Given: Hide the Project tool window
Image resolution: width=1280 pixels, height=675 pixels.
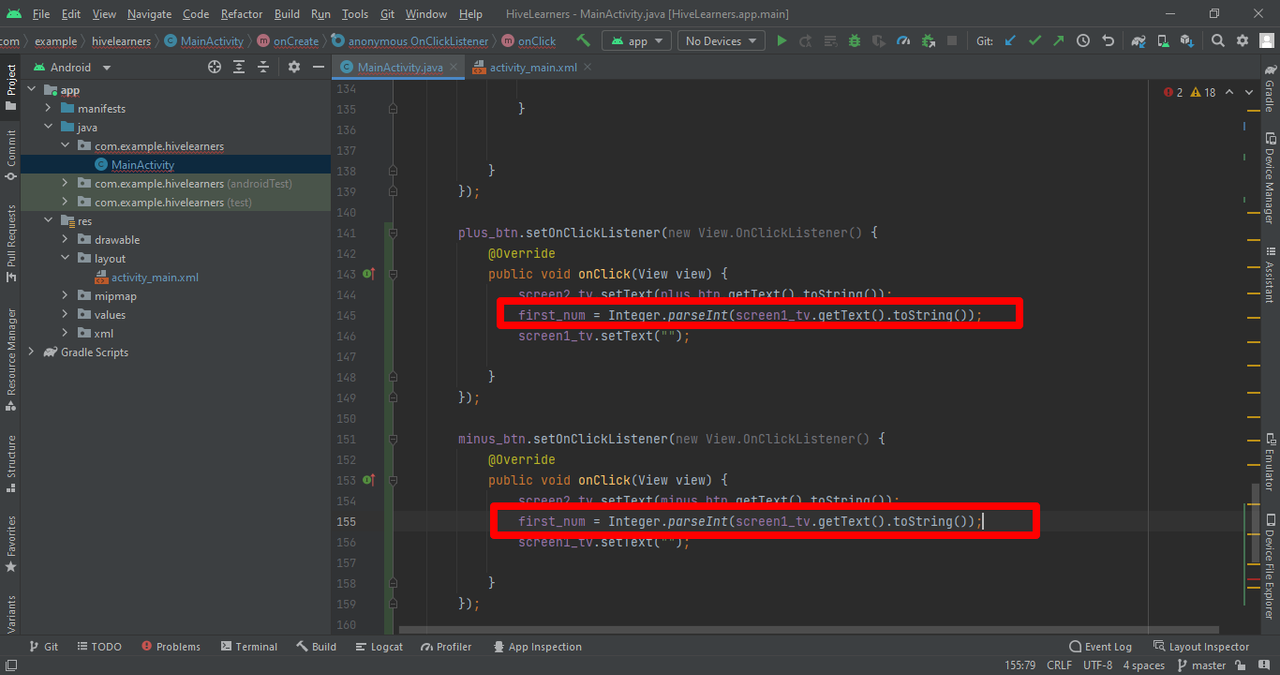Looking at the screenshot, I should coord(318,67).
